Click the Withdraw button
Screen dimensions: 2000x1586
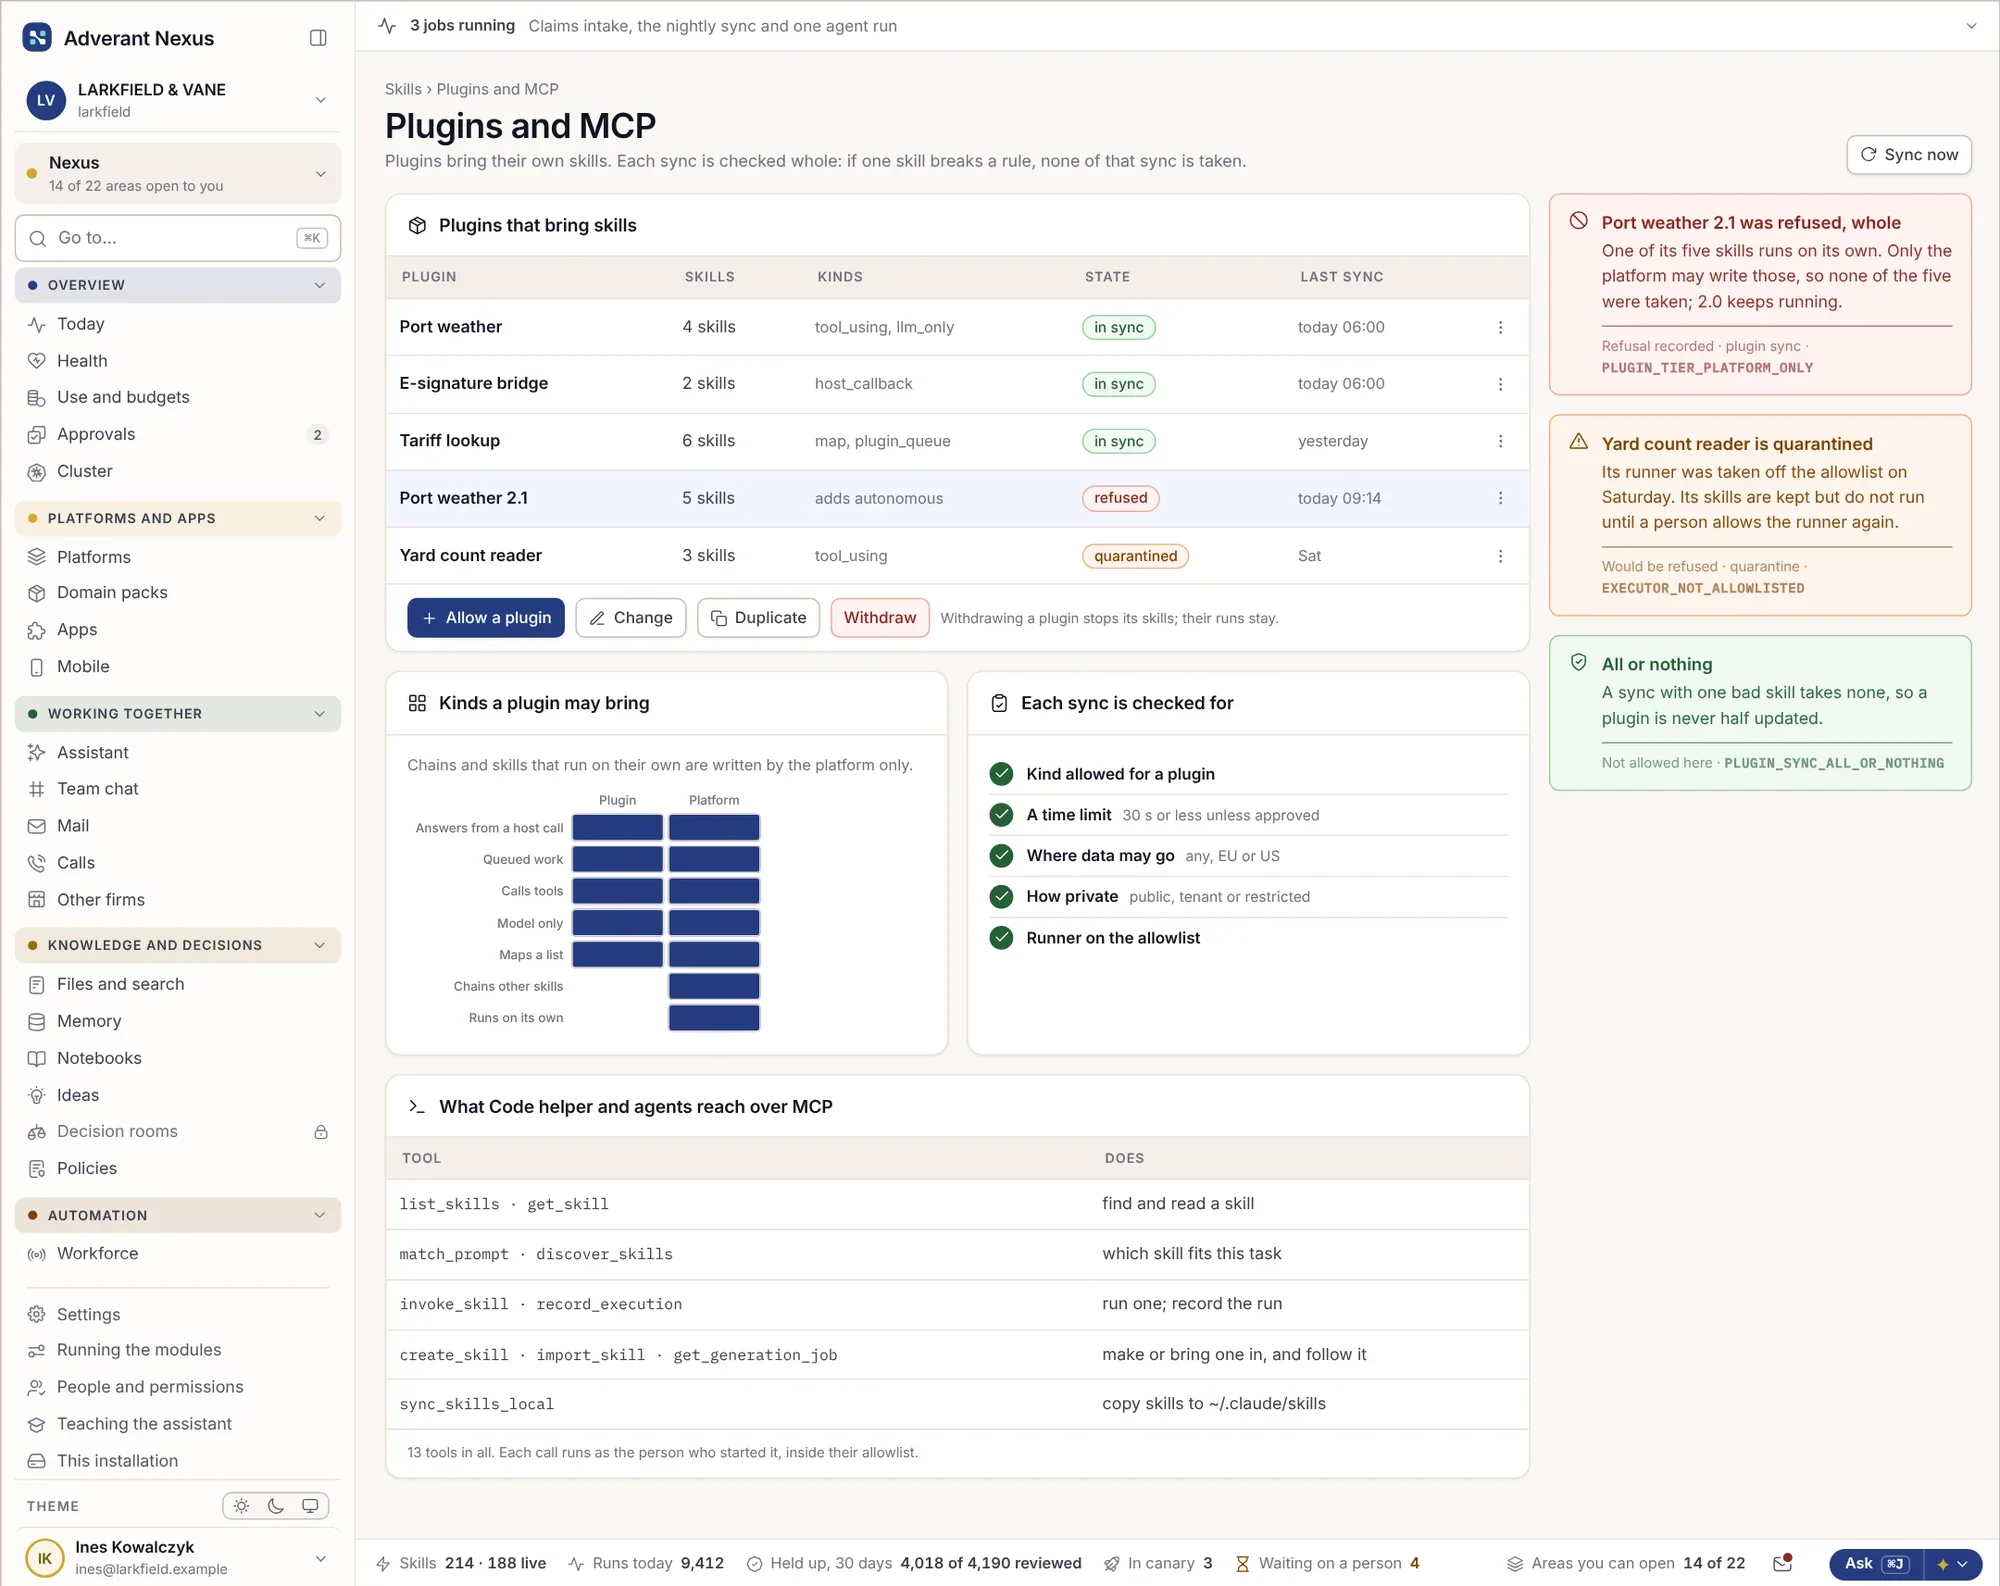point(880,618)
